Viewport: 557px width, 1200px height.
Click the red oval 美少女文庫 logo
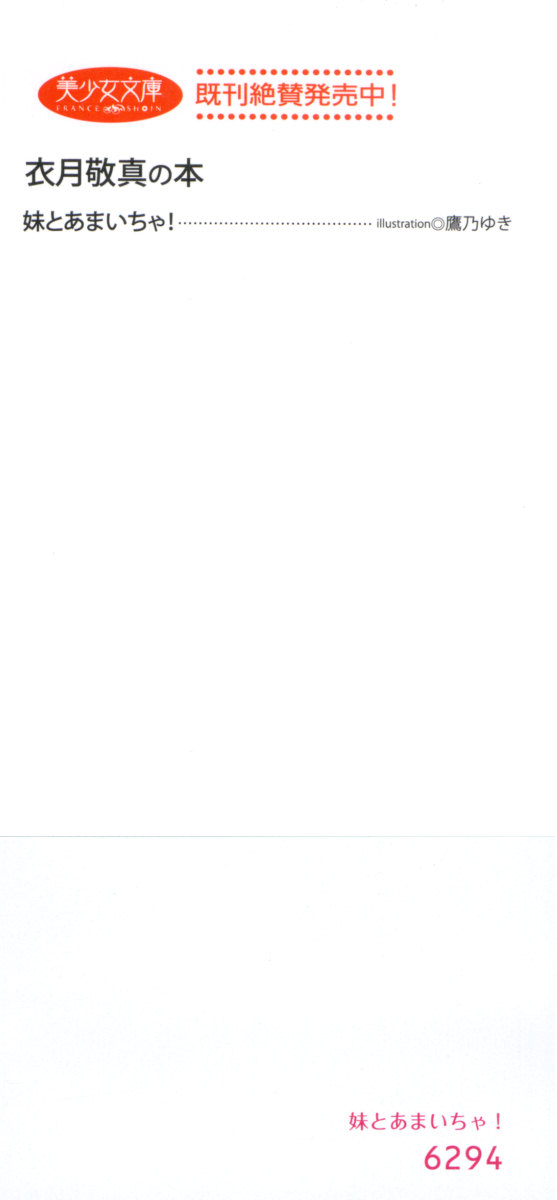click(111, 96)
